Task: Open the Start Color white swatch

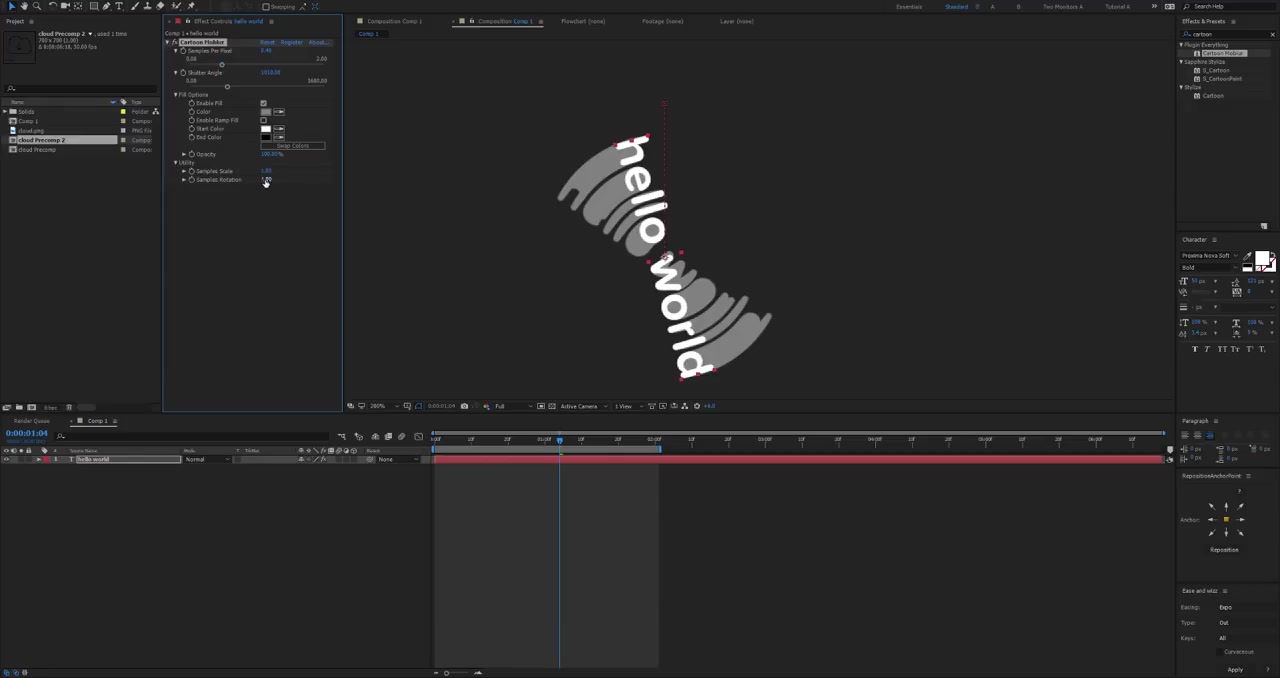Action: tap(266, 129)
